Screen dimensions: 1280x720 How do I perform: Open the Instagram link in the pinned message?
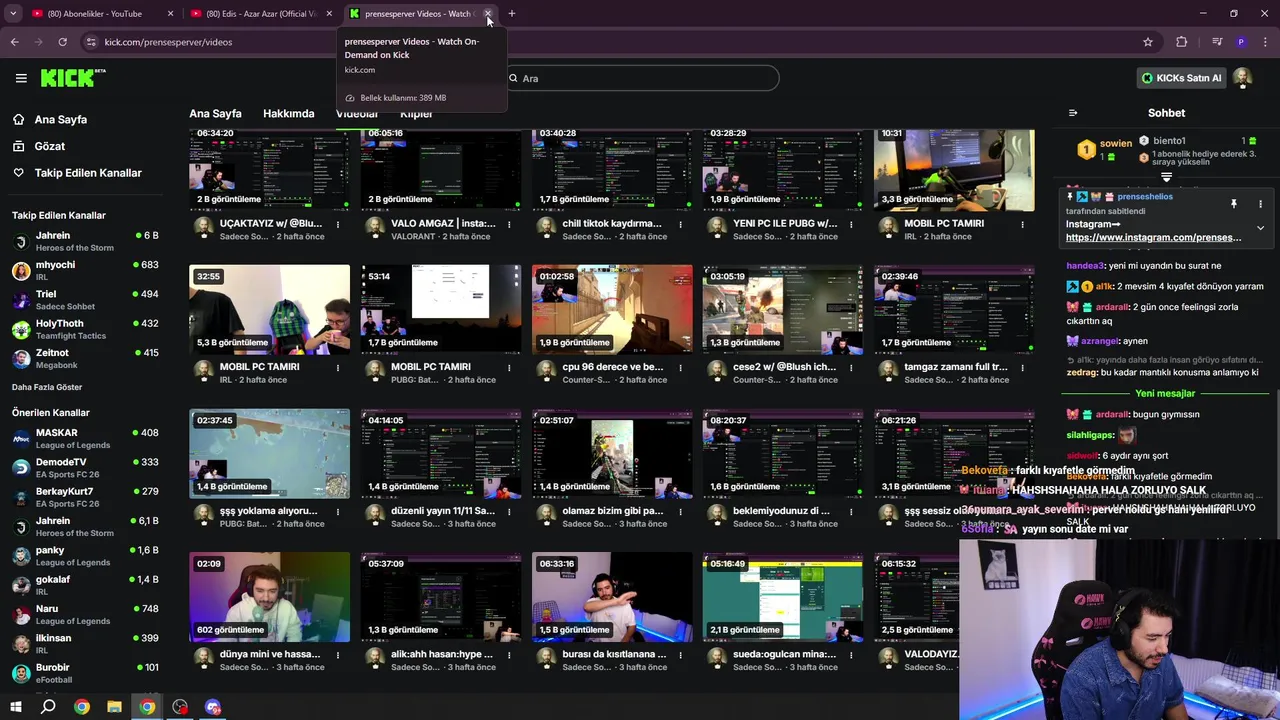pyautogui.click(x=1153, y=238)
